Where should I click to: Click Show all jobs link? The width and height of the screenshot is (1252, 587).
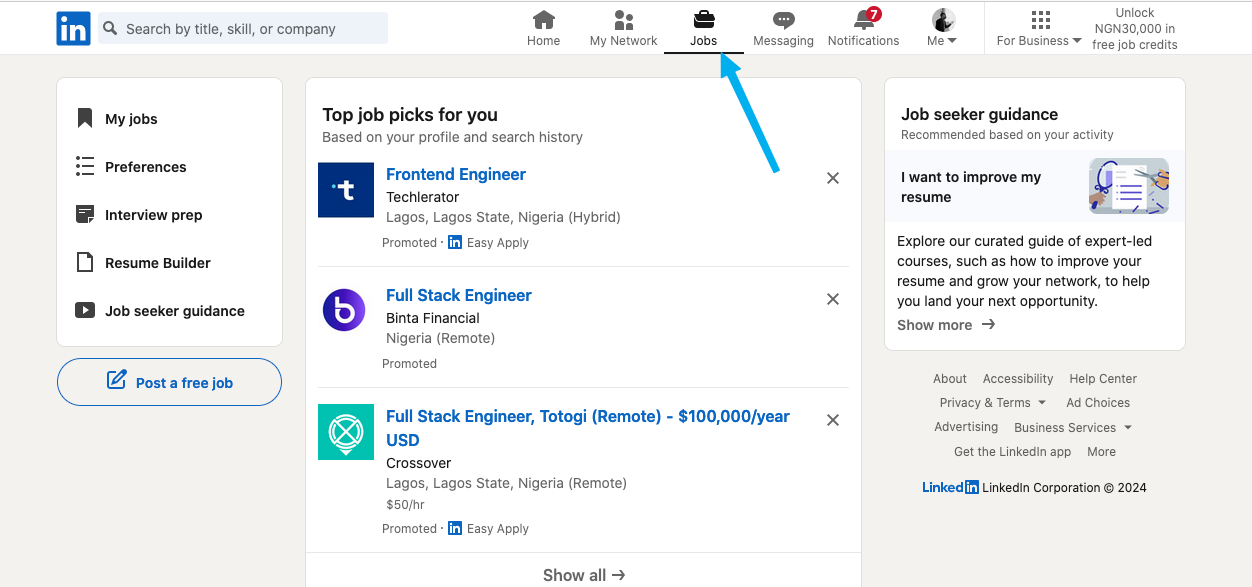(x=584, y=575)
